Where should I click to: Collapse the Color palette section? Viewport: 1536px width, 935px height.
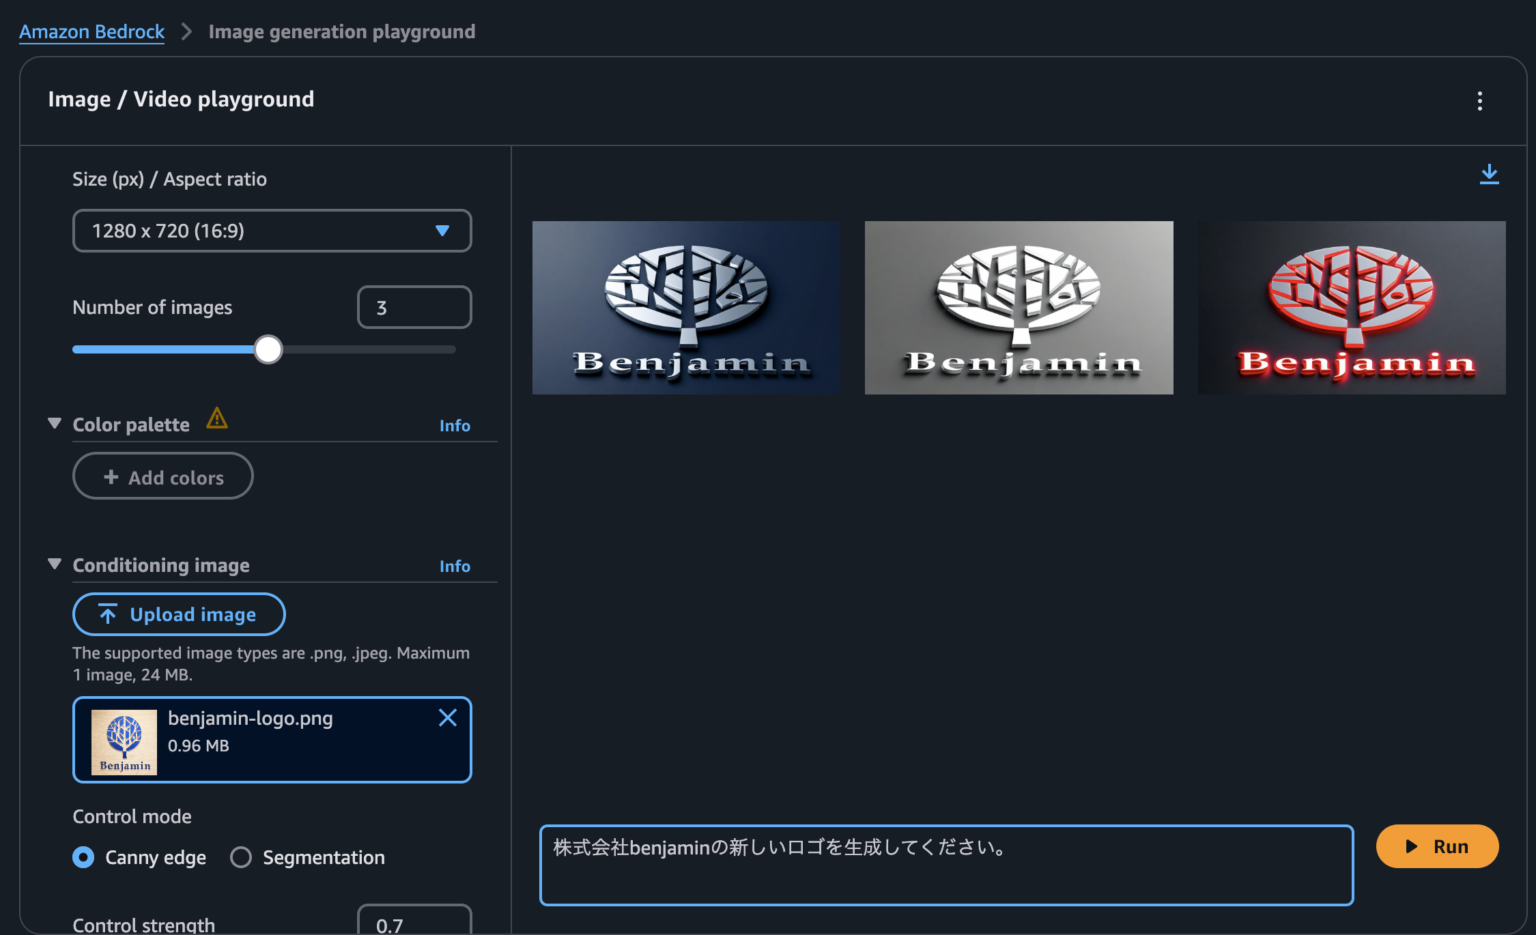click(x=54, y=422)
